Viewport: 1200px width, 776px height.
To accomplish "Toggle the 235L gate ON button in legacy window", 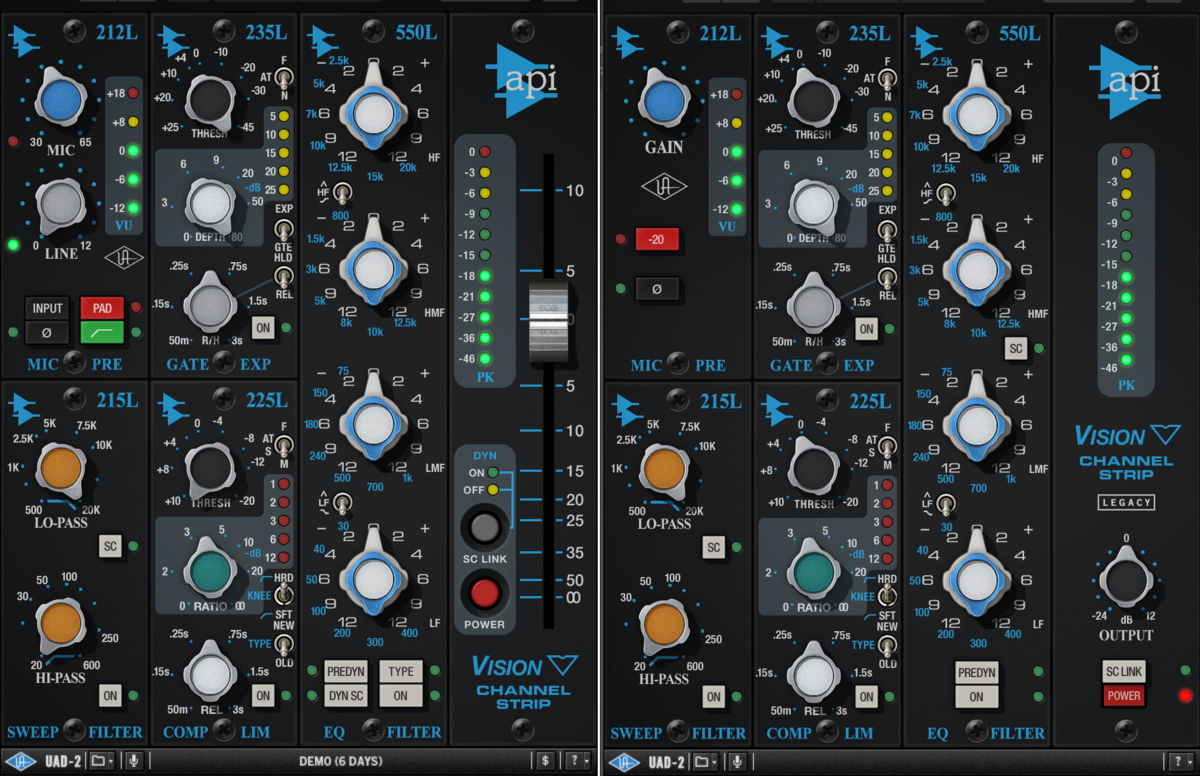I will click(x=866, y=328).
